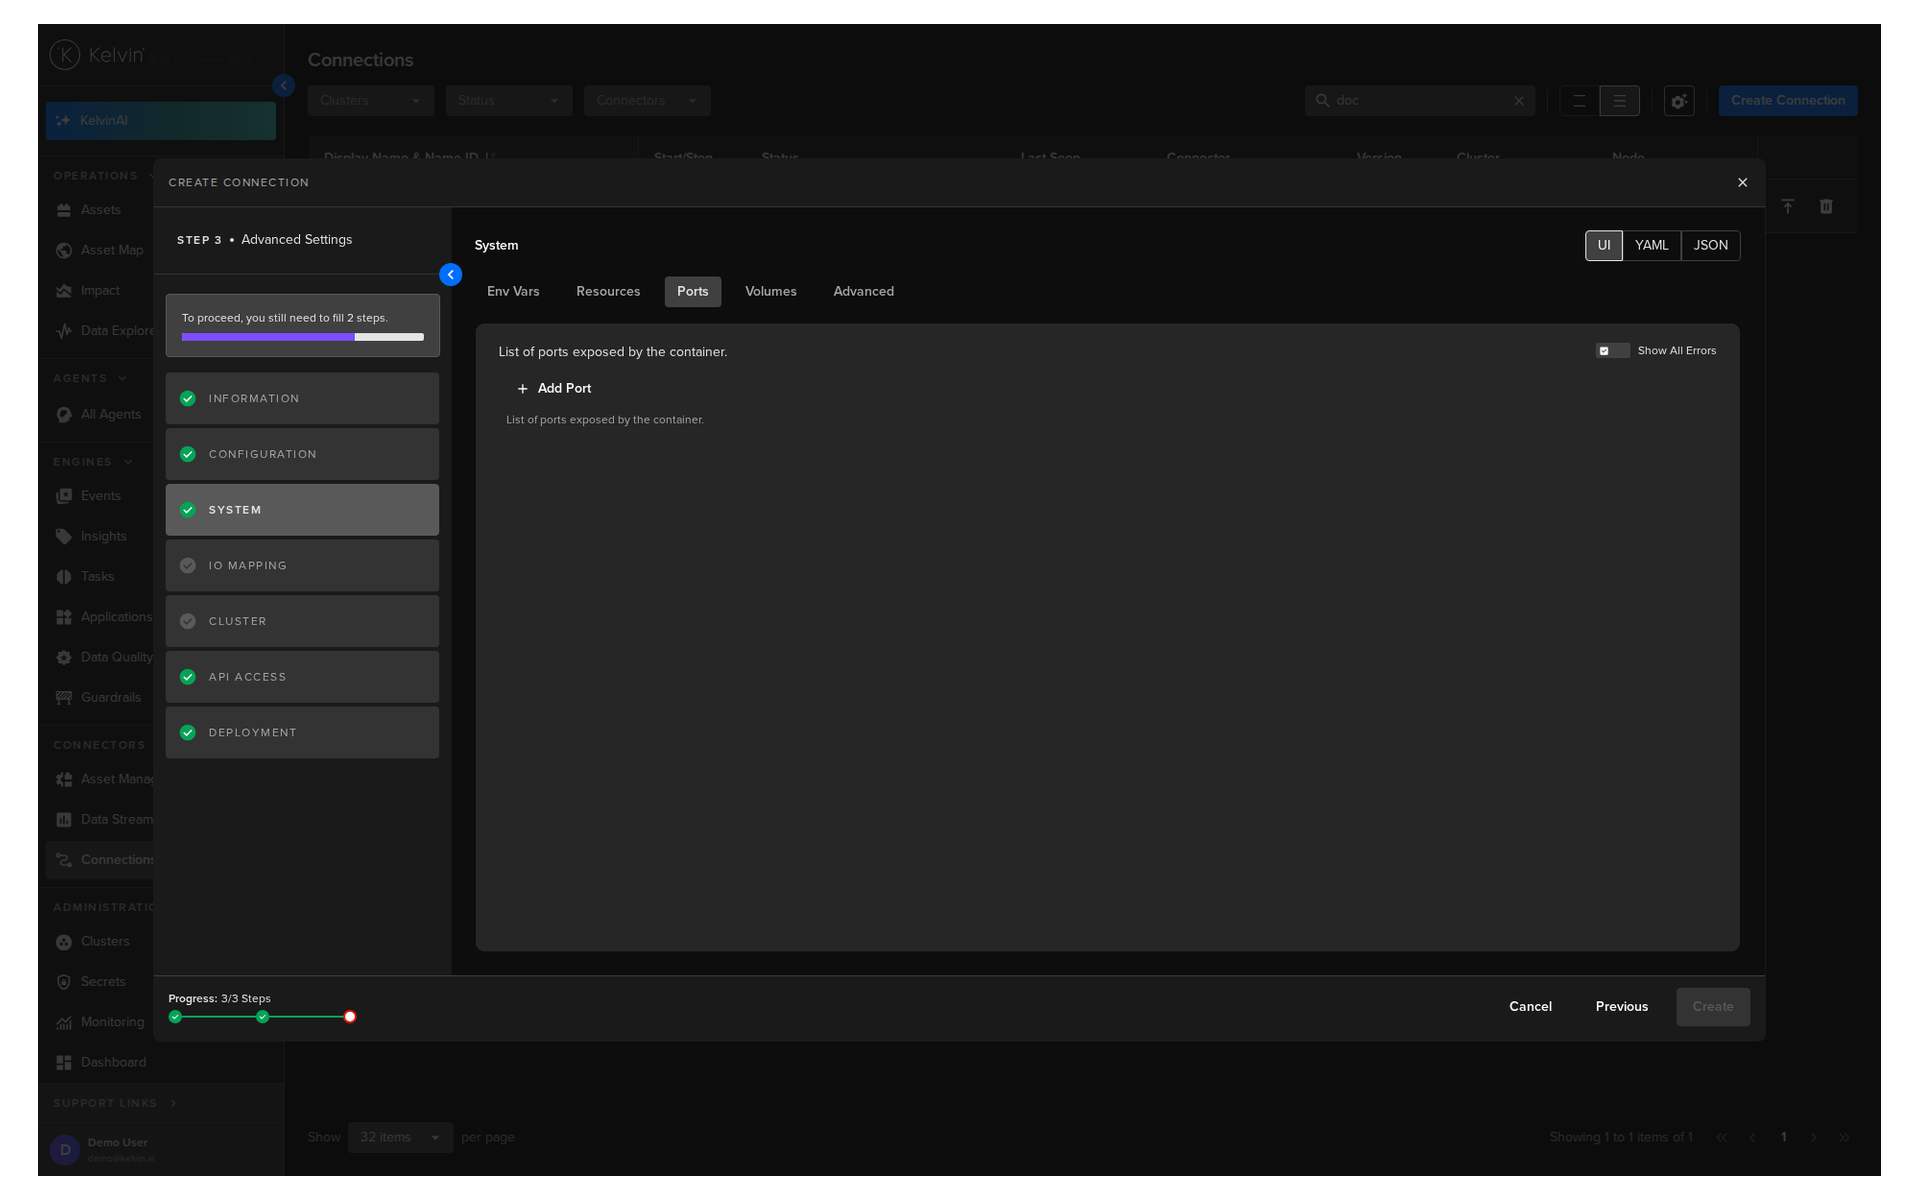This screenshot has height=1200, width=1920.
Task: Click the gray check on Cluster step
Action: tap(187, 621)
